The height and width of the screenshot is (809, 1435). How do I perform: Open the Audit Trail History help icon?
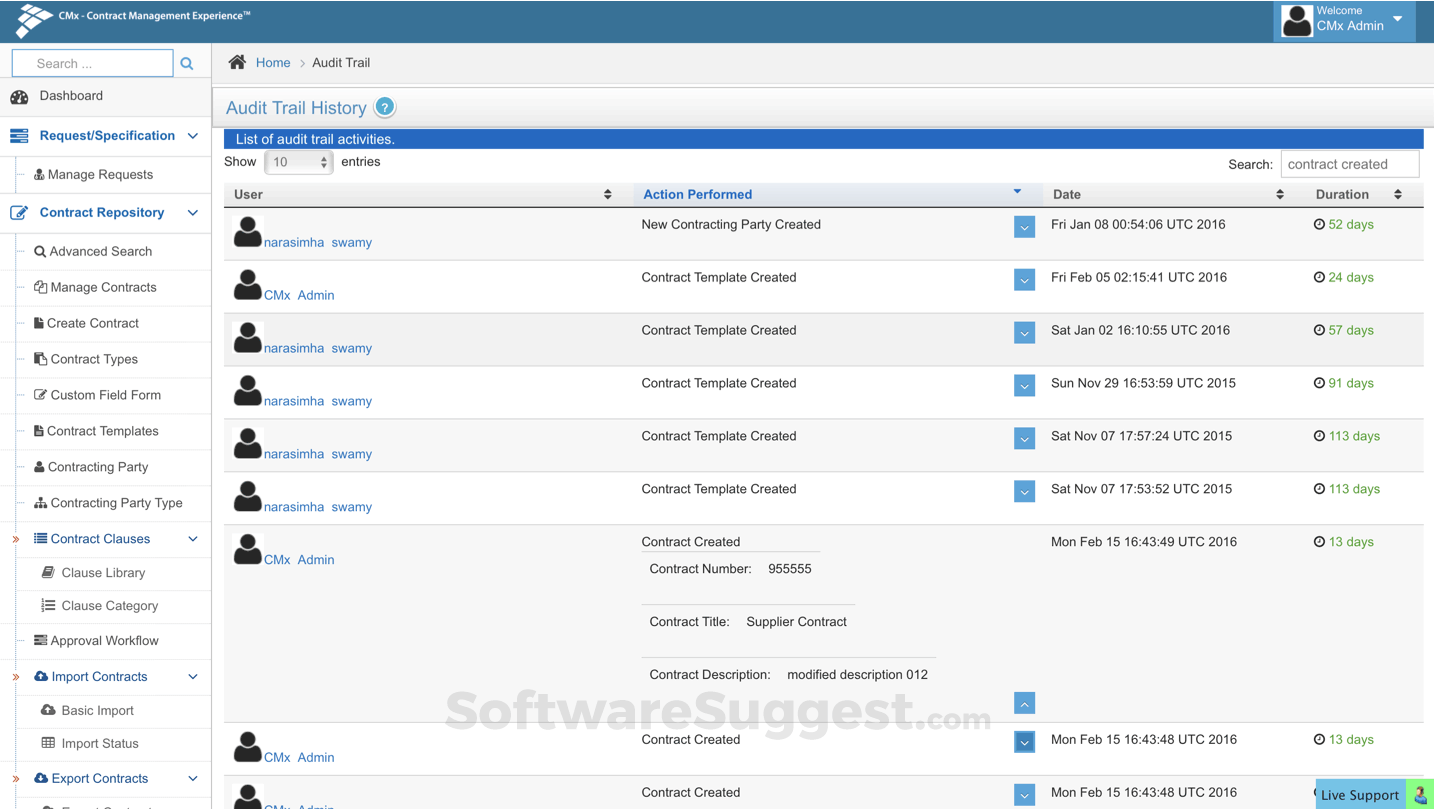(x=384, y=107)
